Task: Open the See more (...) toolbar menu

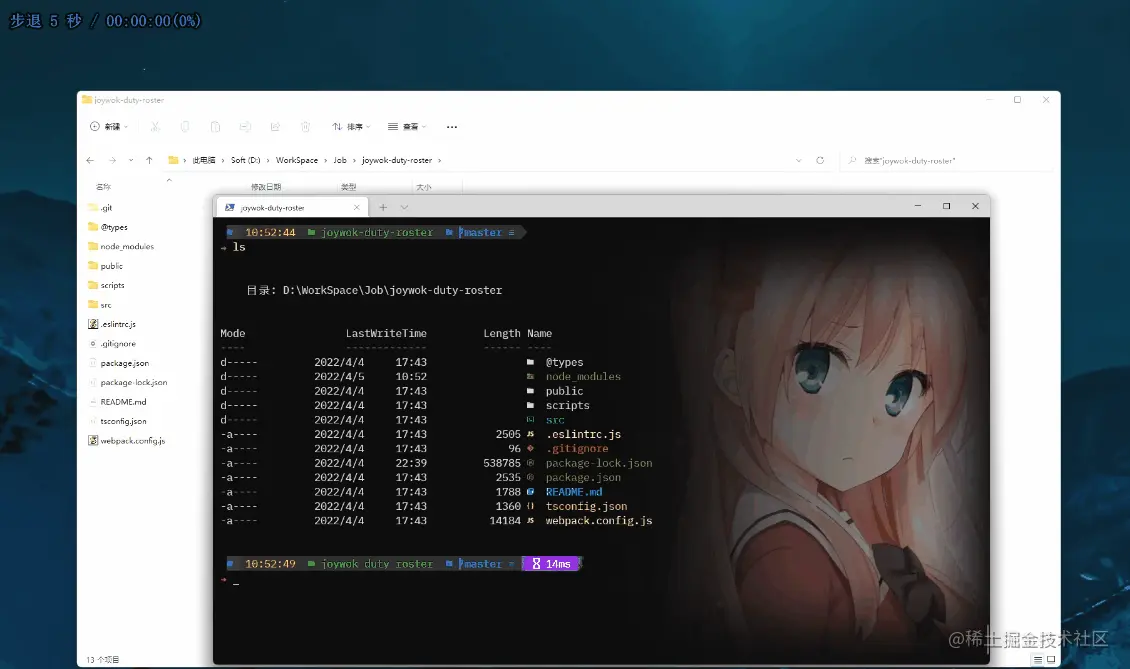Action: click(x=452, y=126)
